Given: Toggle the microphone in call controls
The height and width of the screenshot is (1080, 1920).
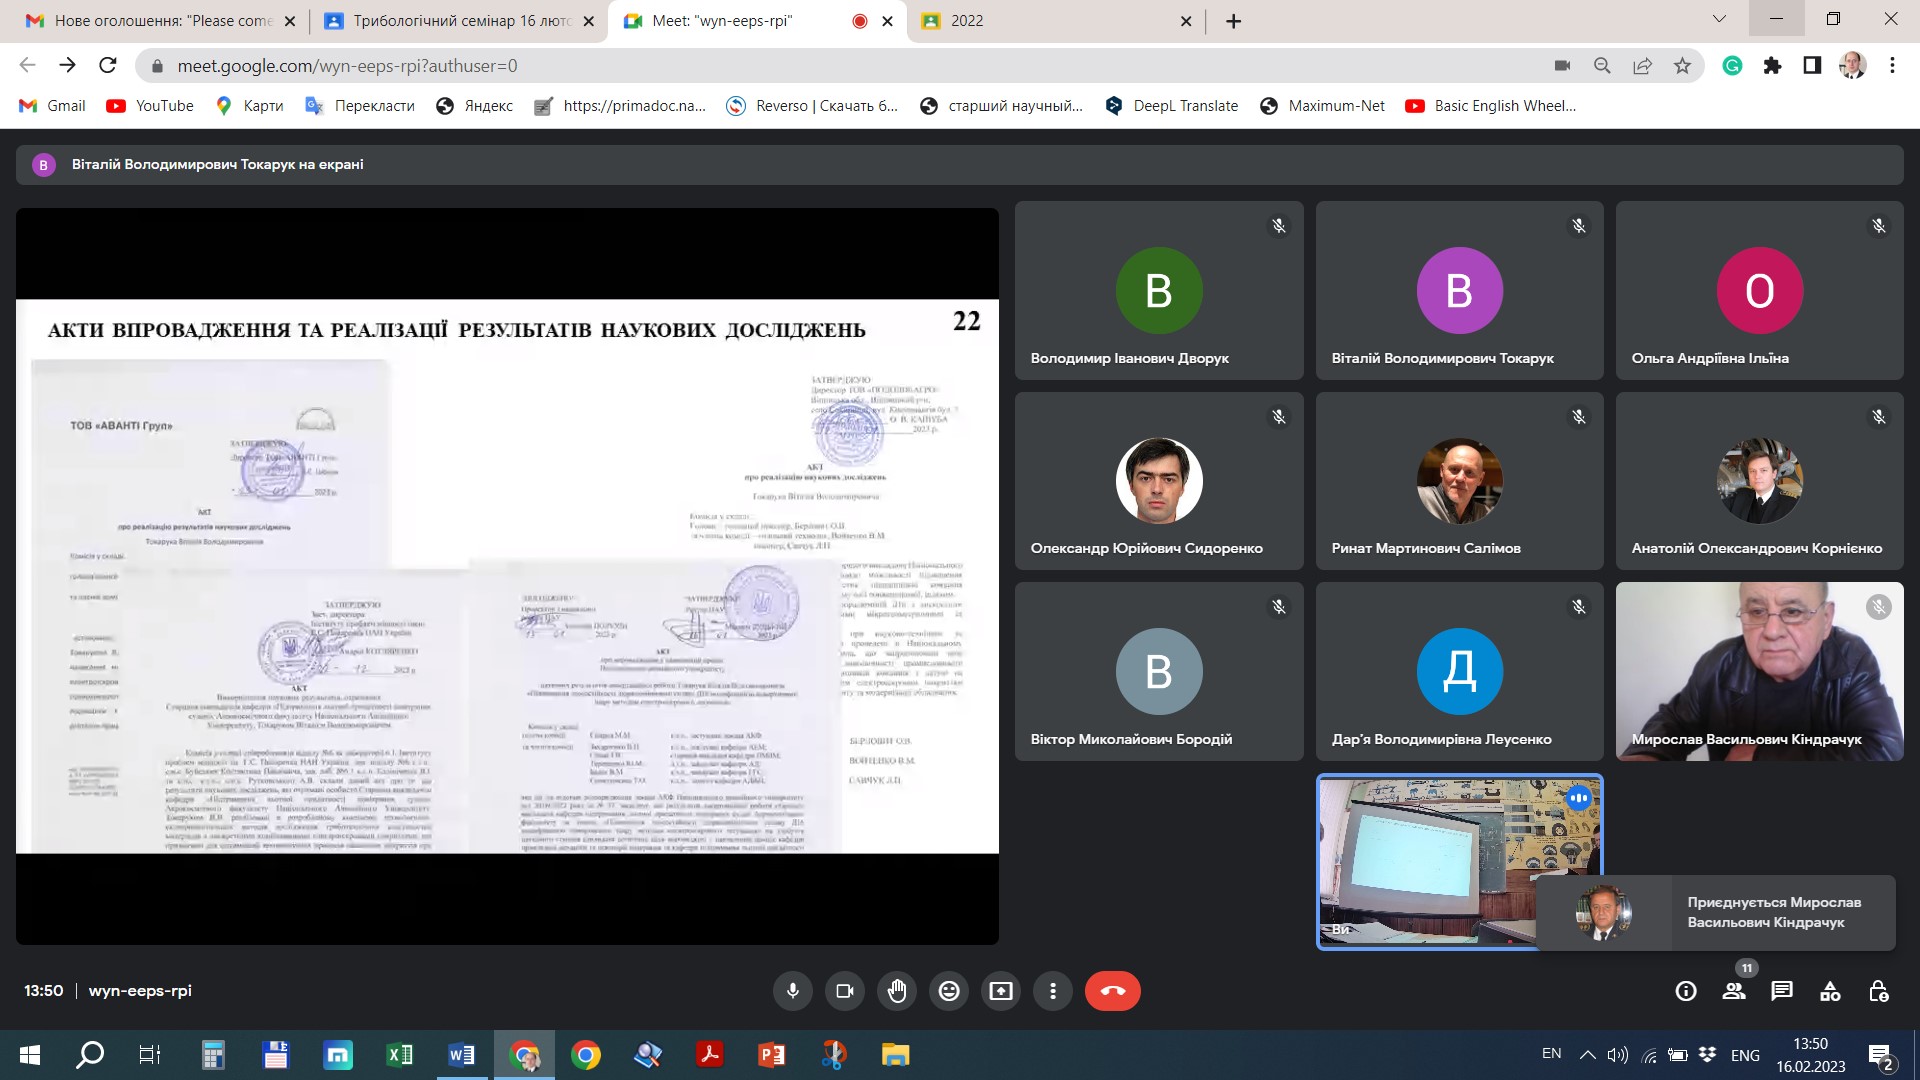Looking at the screenshot, I should coord(793,991).
